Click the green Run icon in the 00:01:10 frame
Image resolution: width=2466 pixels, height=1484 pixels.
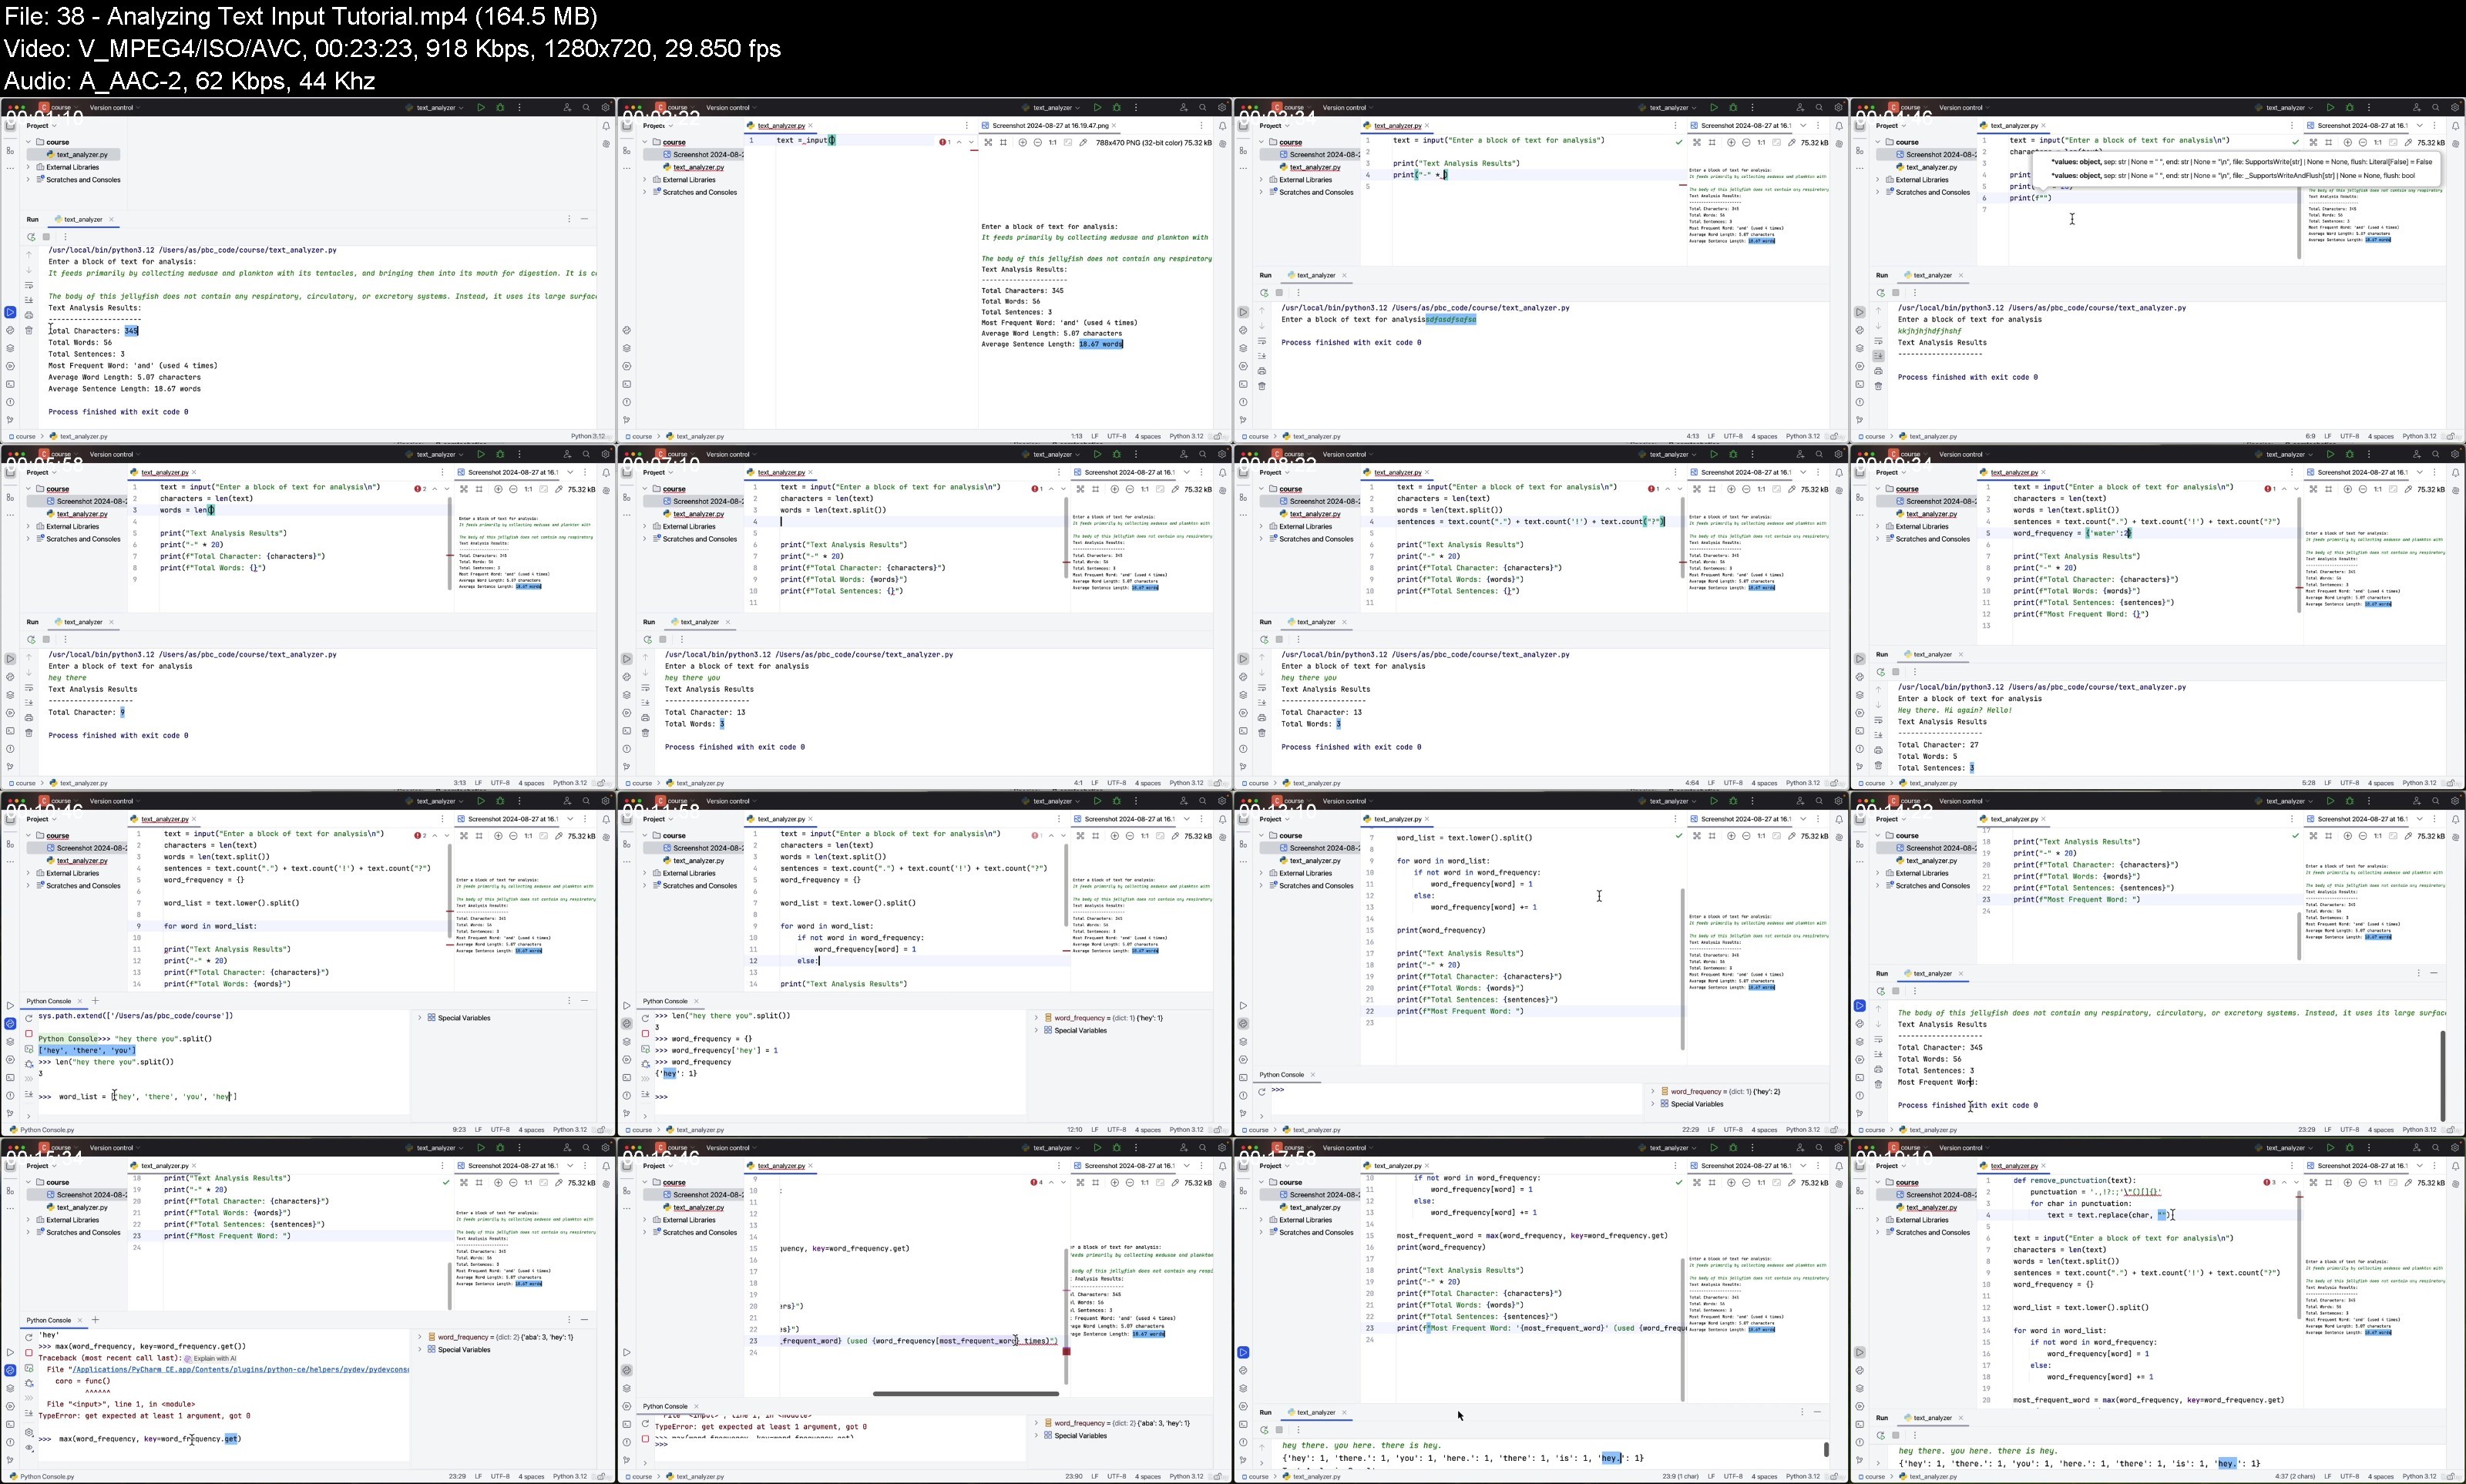click(x=481, y=107)
